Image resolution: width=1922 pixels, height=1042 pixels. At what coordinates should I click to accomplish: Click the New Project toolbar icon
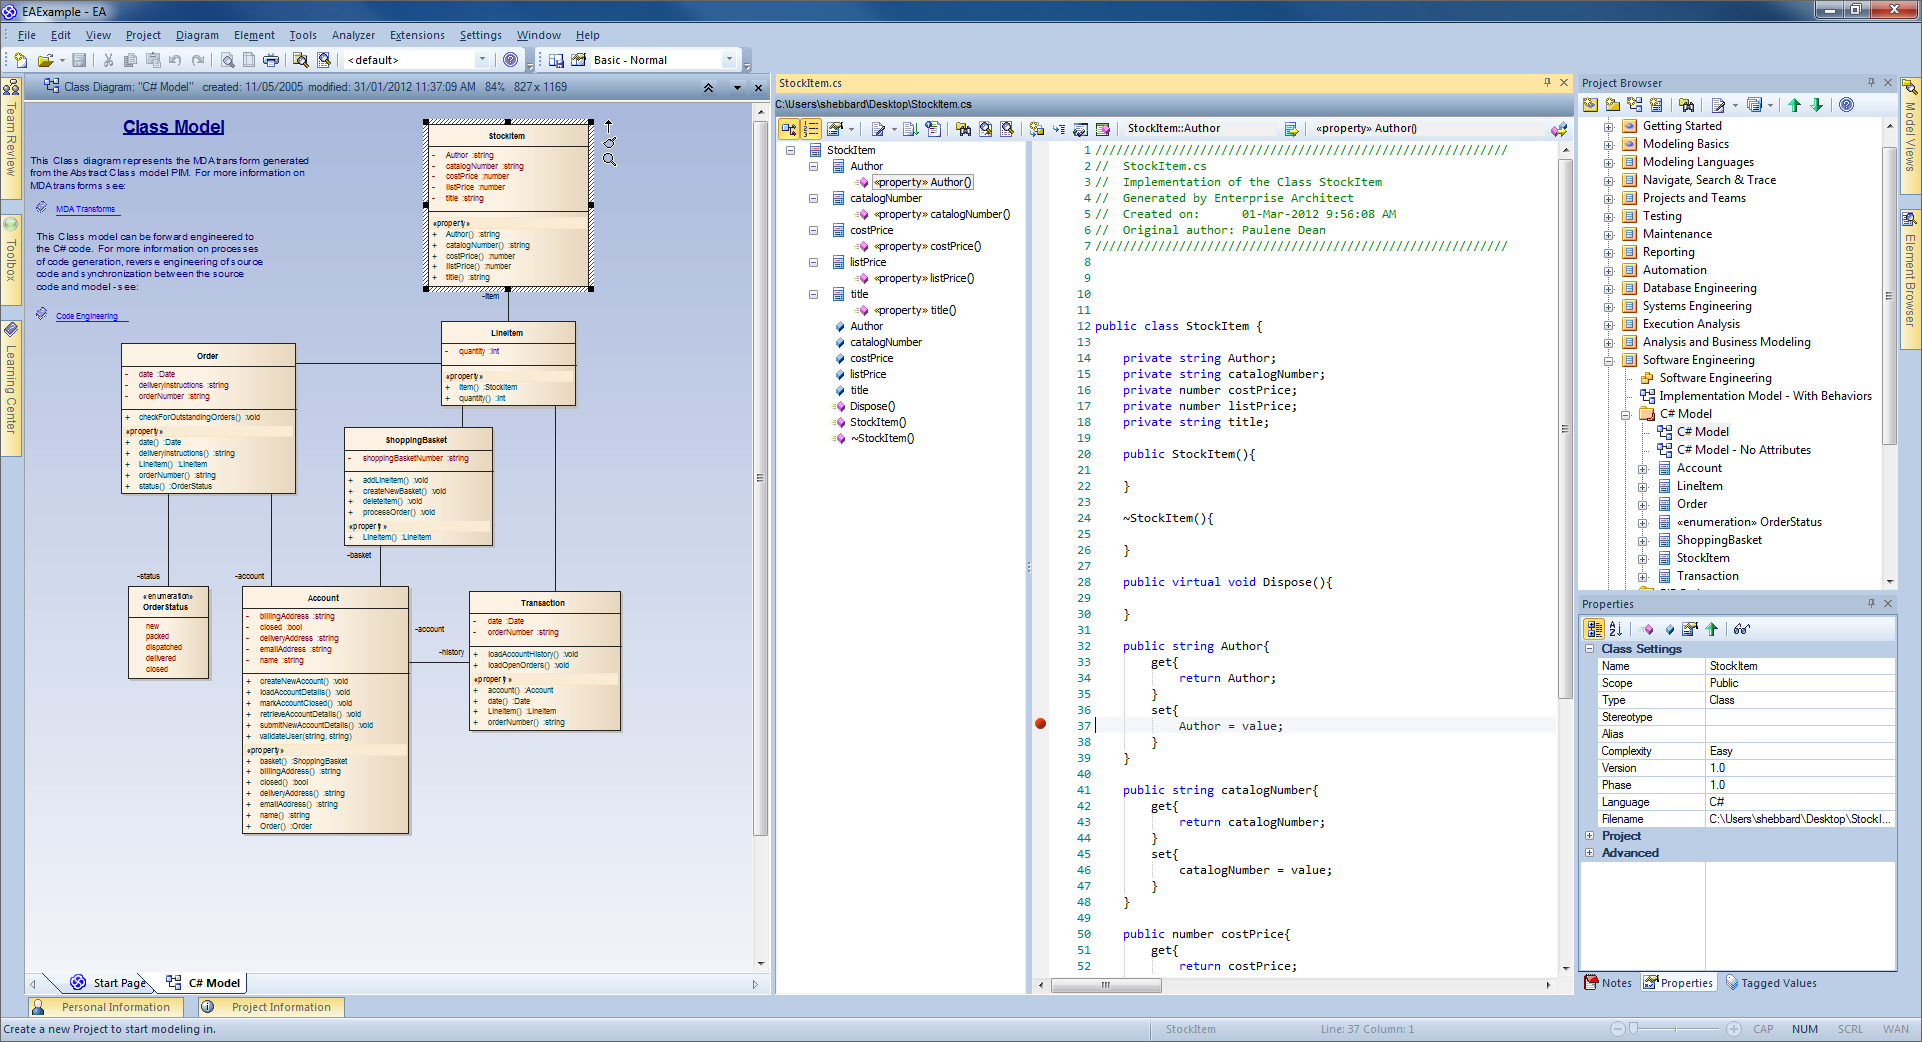pos(20,60)
